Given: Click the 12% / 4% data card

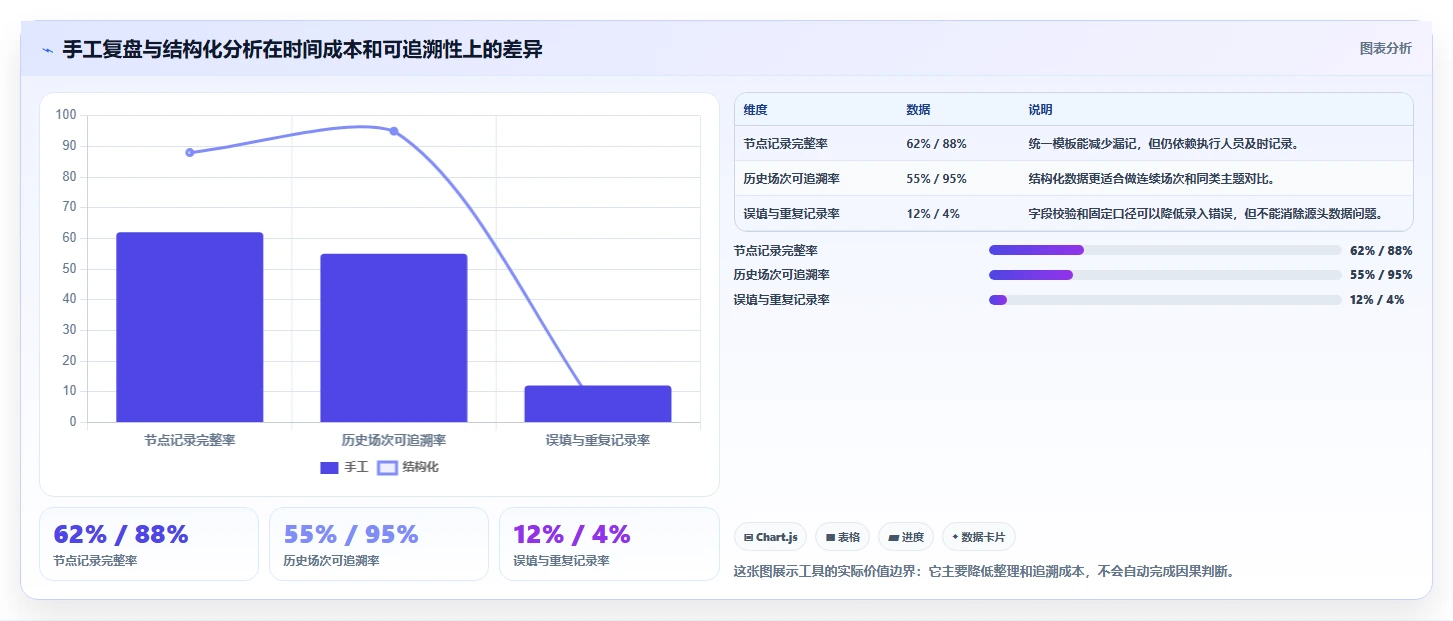Looking at the screenshot, I should (x=609, y=544).
